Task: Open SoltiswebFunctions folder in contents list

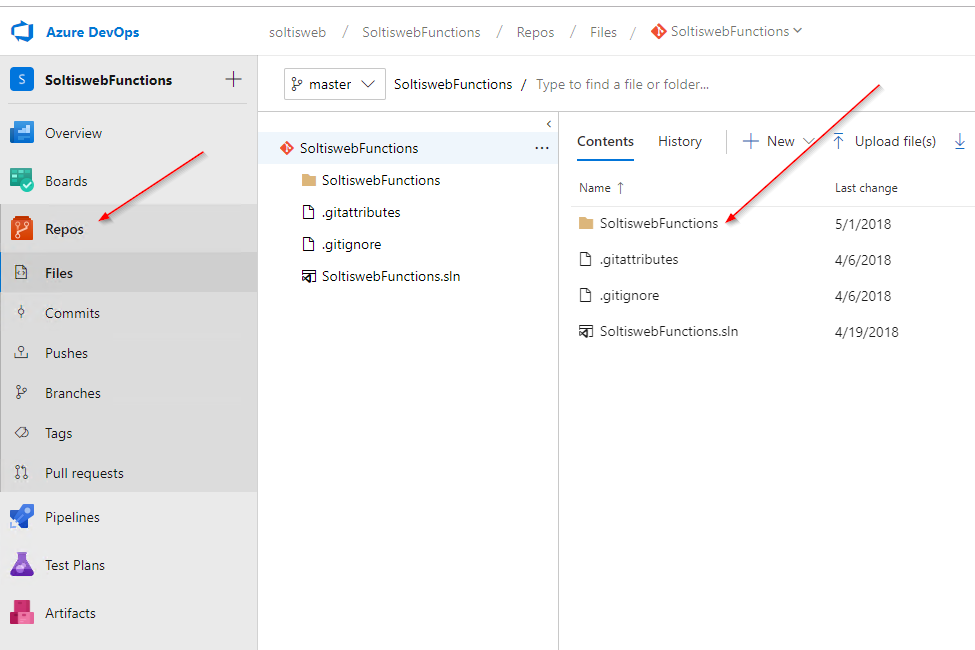Action: (658, 223)
